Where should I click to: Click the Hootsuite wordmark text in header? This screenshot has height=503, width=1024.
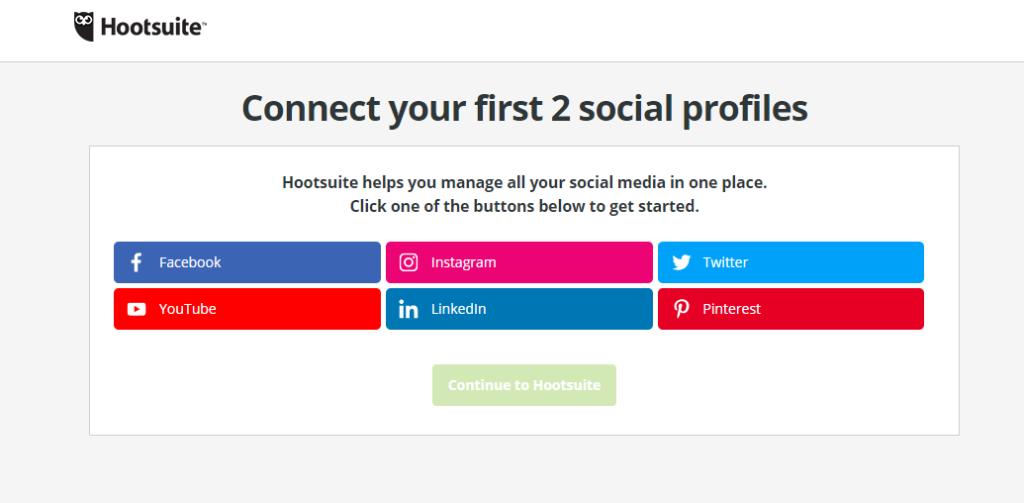153,28
